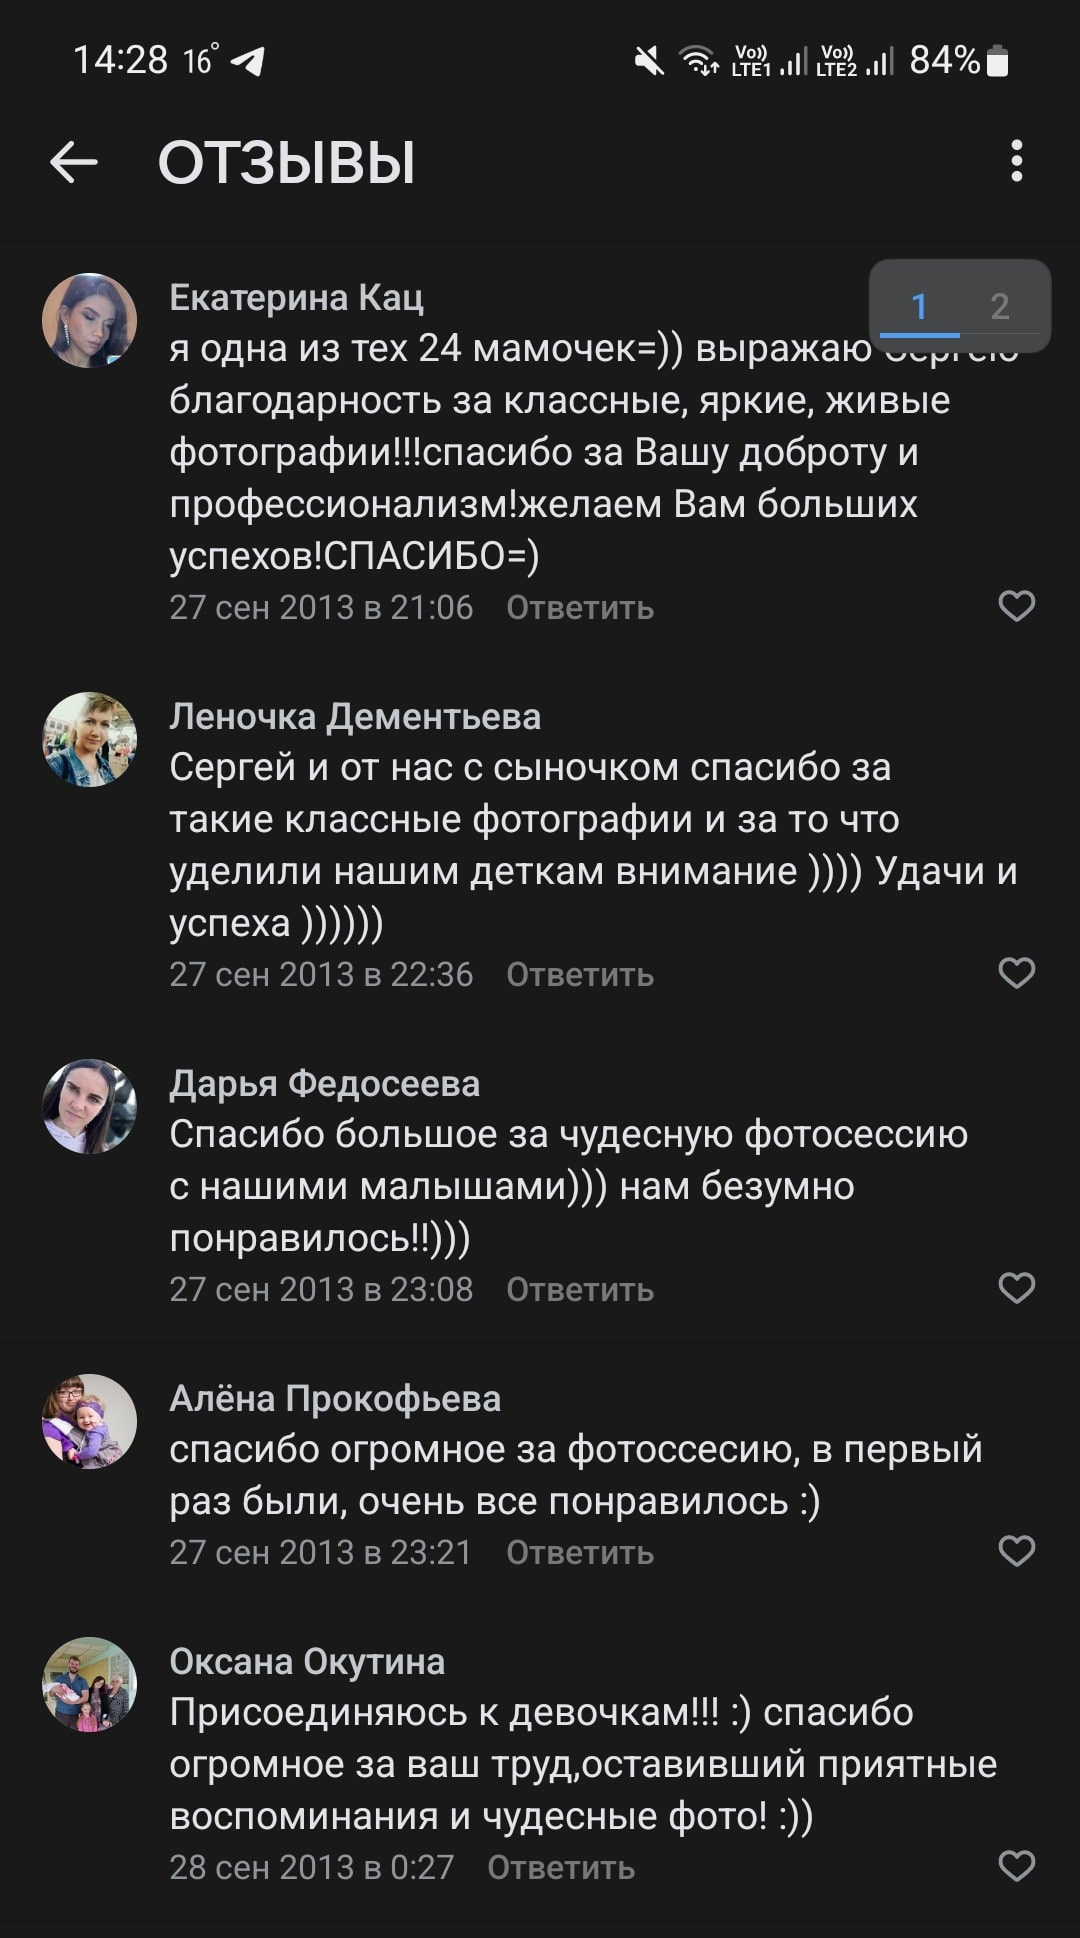Open Екатерина Кац's profile avatar

(90, 321)
